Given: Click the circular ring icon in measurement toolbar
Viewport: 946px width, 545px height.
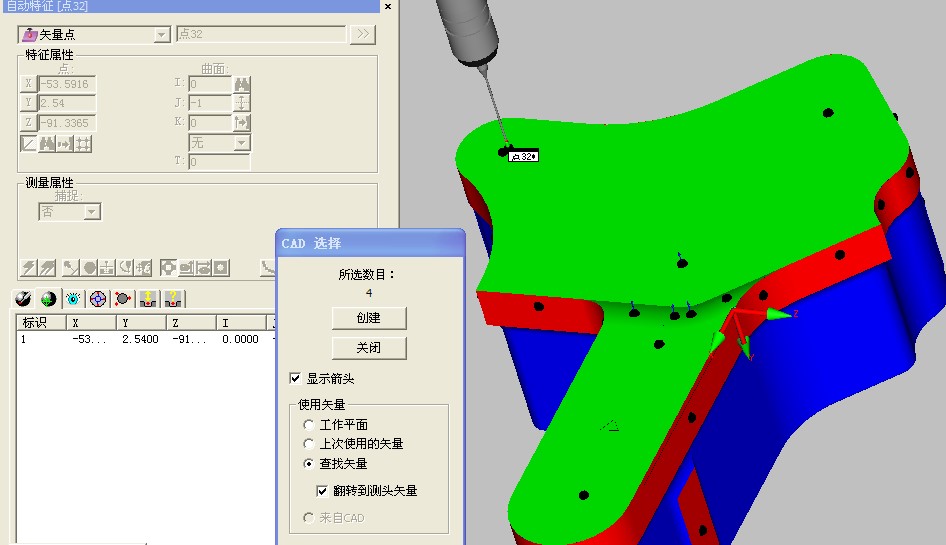Looking at the screenshot, I should click(169, 268).
